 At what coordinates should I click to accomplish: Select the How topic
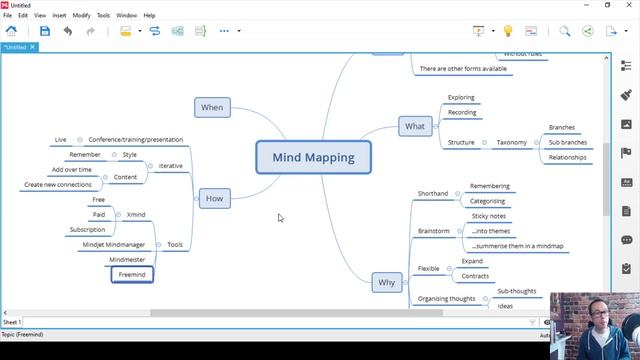tap(215, 199)
